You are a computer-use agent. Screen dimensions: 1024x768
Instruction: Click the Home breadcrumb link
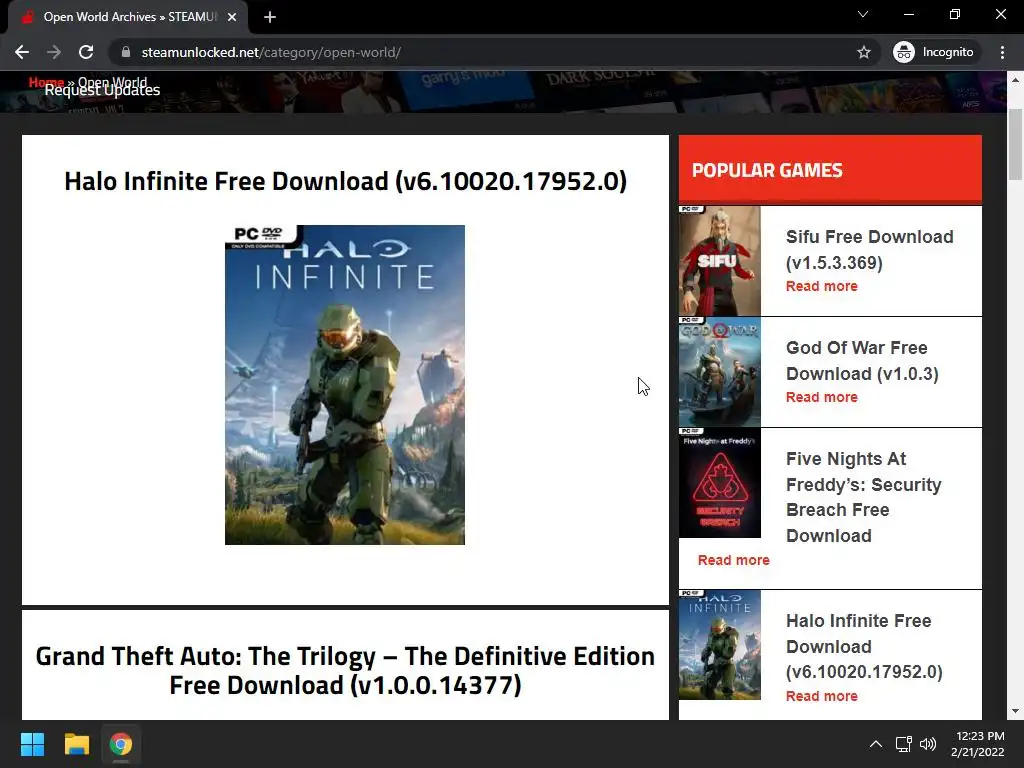46,82
